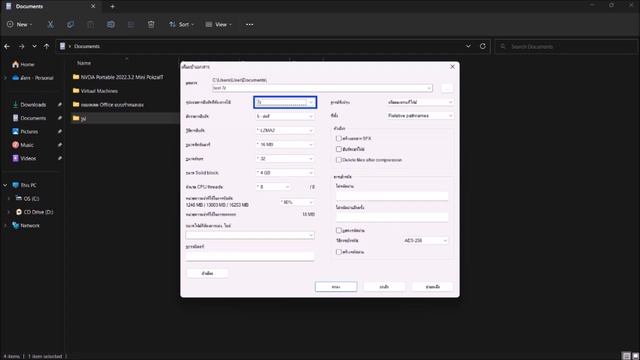The height and width of the screenshot is (360, 640).
Task: Expand the CD Drive (D:) tree node
Action: tap(9, 212)
